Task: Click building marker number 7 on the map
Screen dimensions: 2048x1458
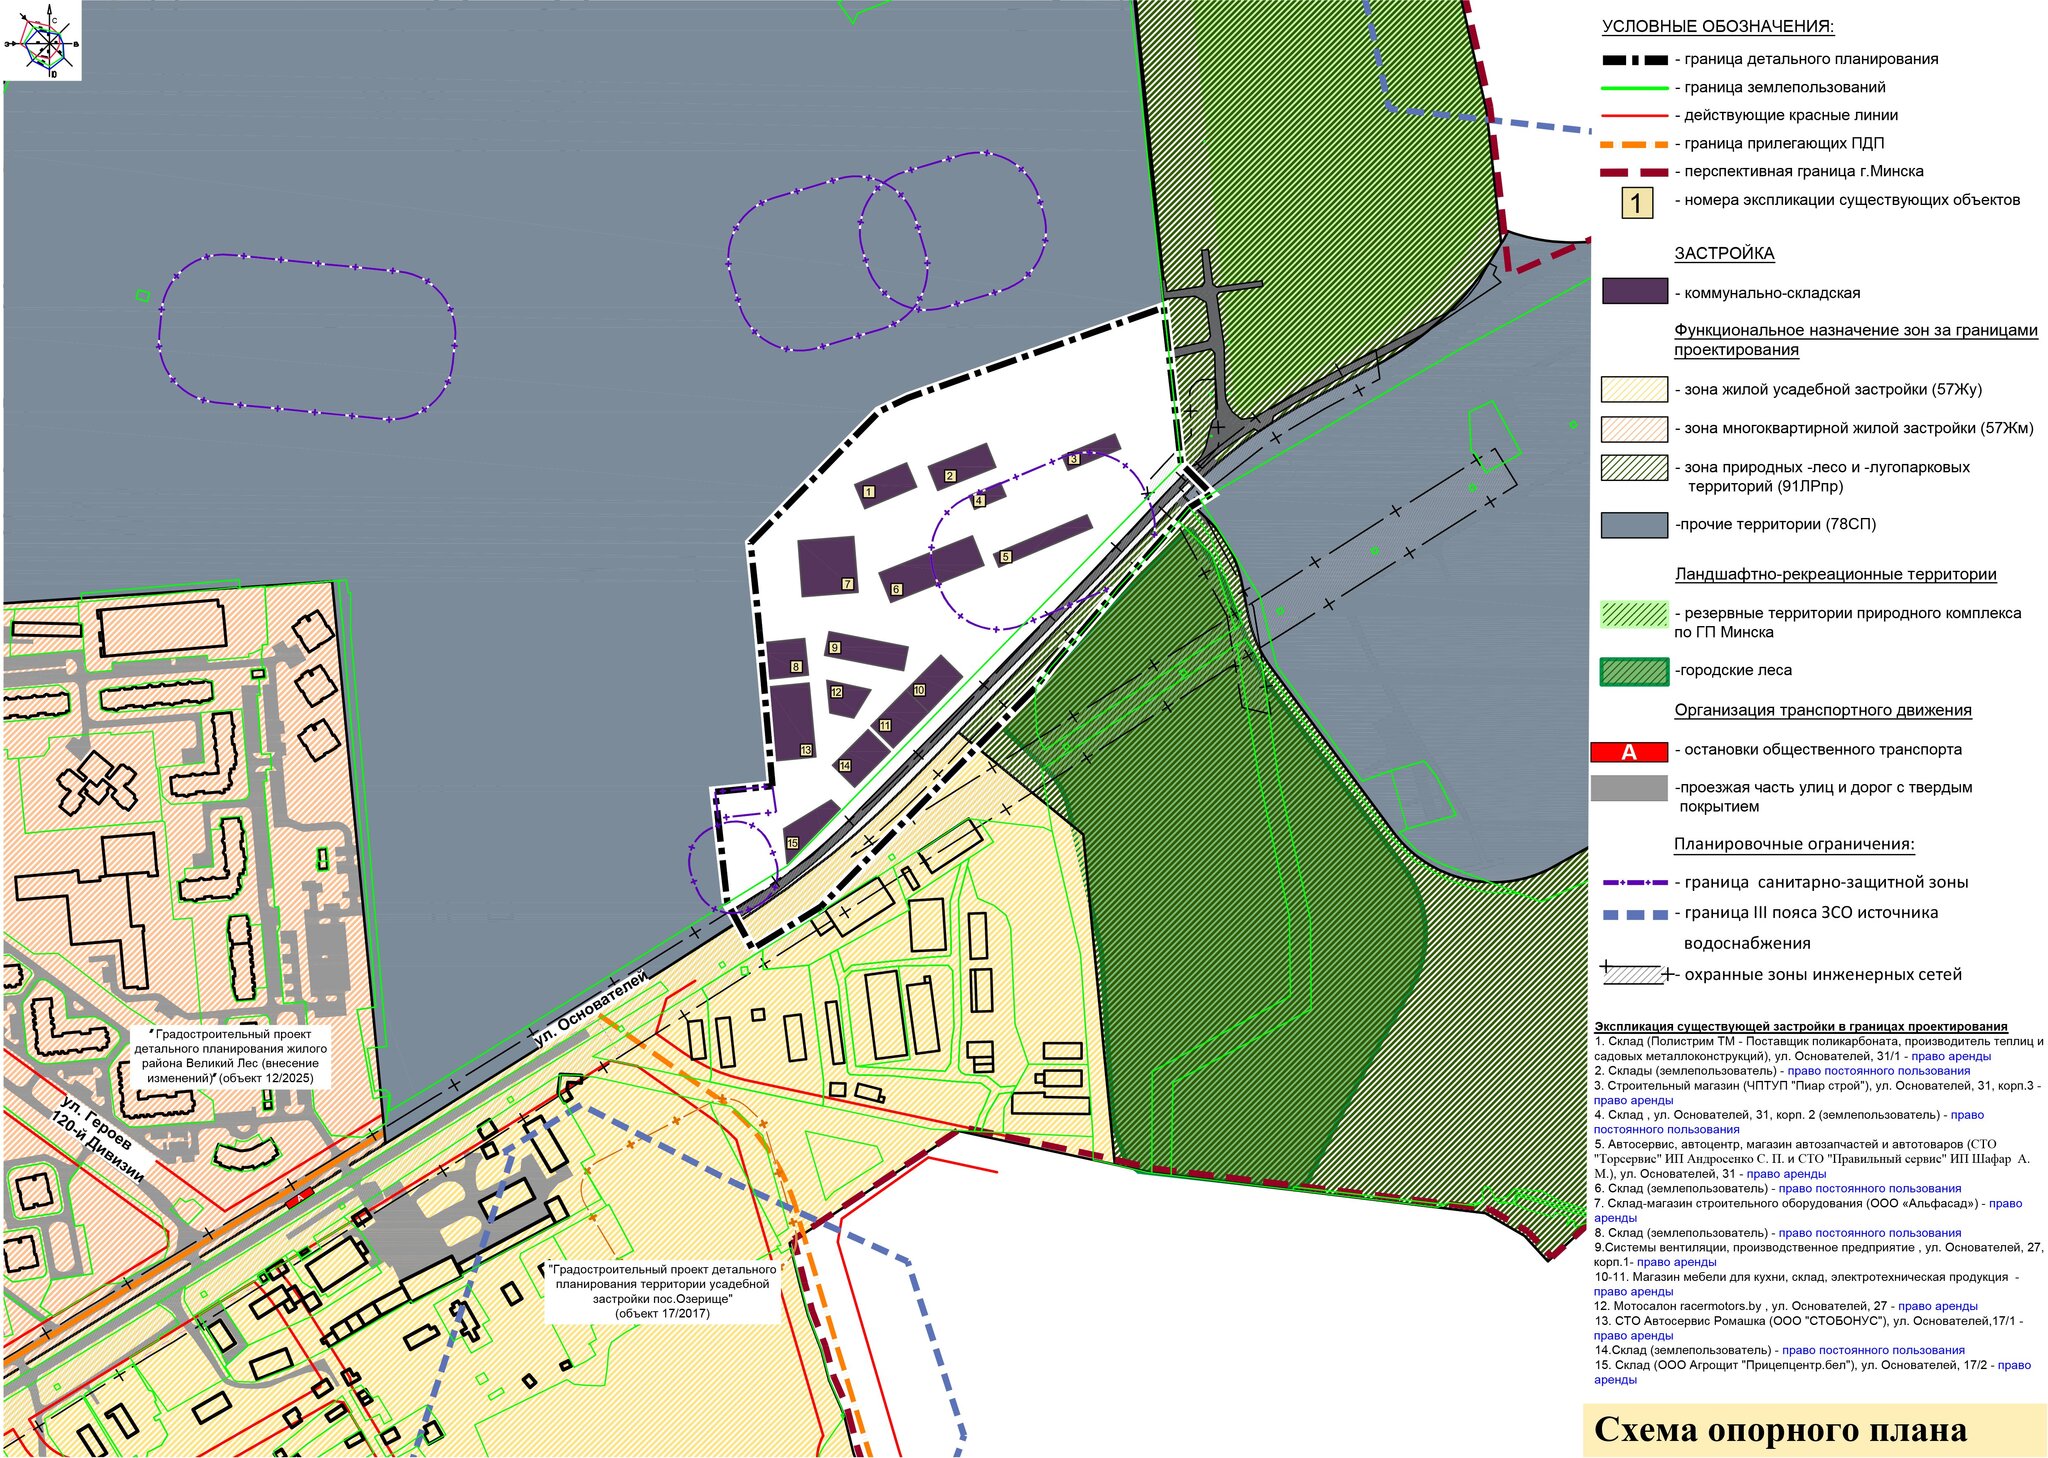Action: tap(847, 584)
